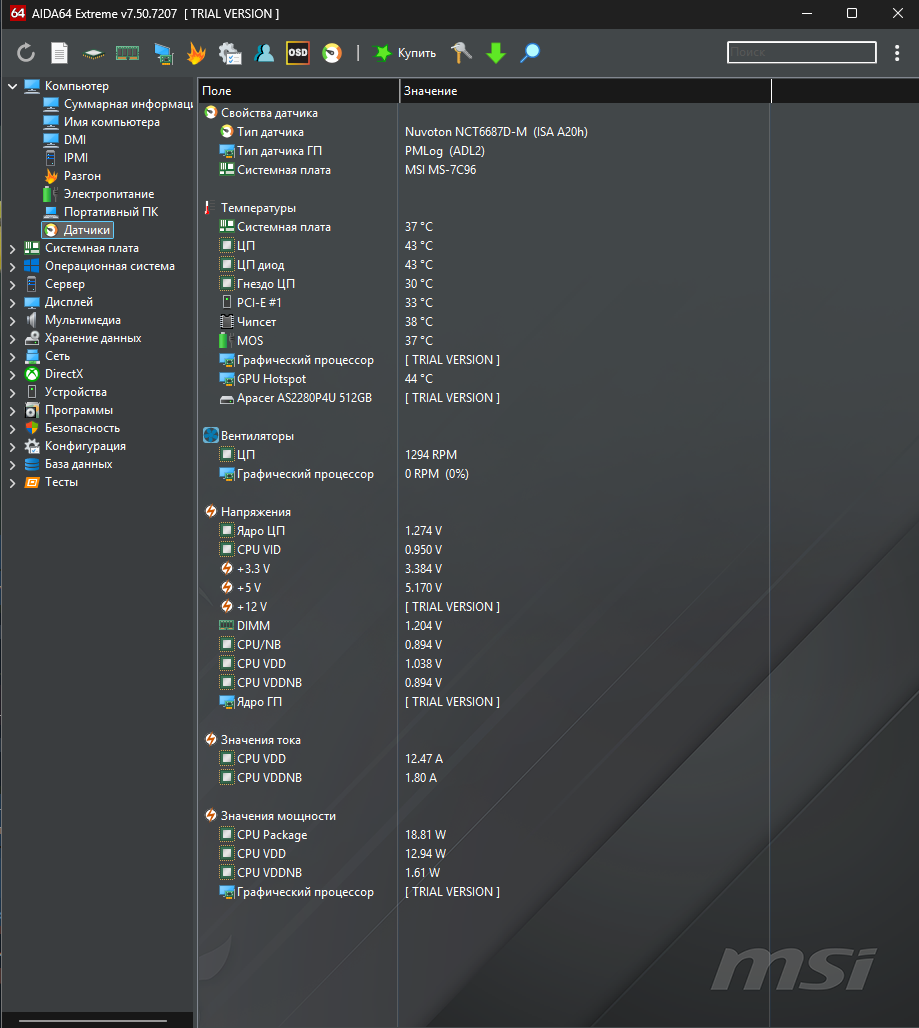
Task: Select Разгон in the tree
Action: pos(82,176)
